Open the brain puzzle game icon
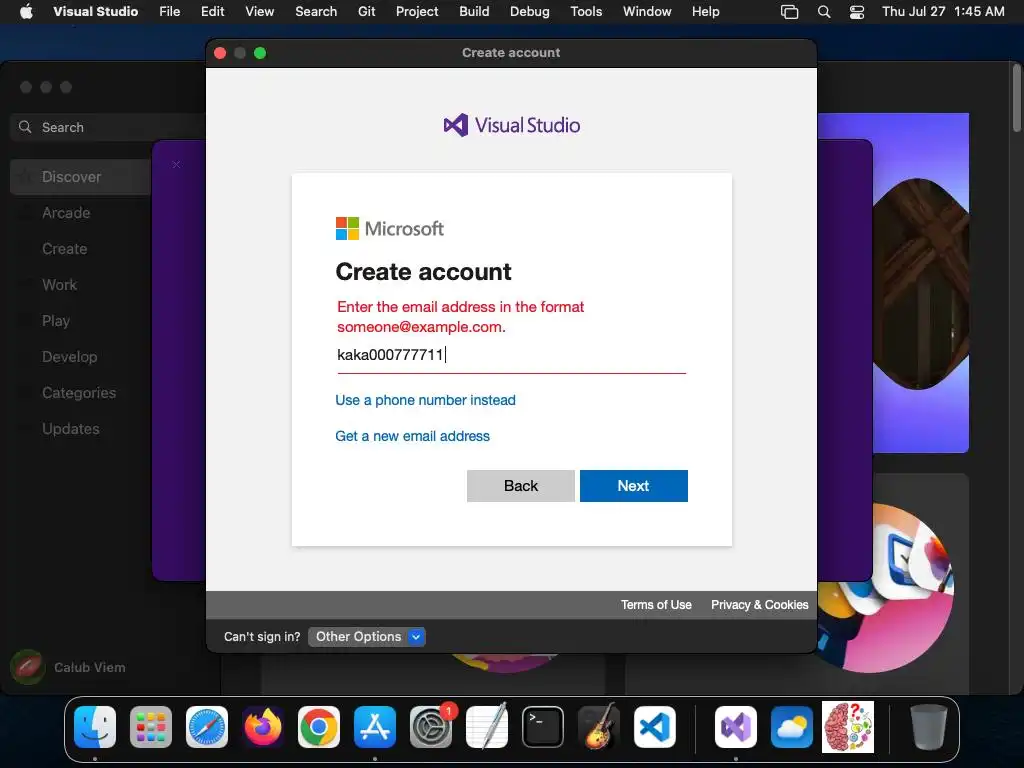The width and height of the screenshot is (1024, 768). 848,727
